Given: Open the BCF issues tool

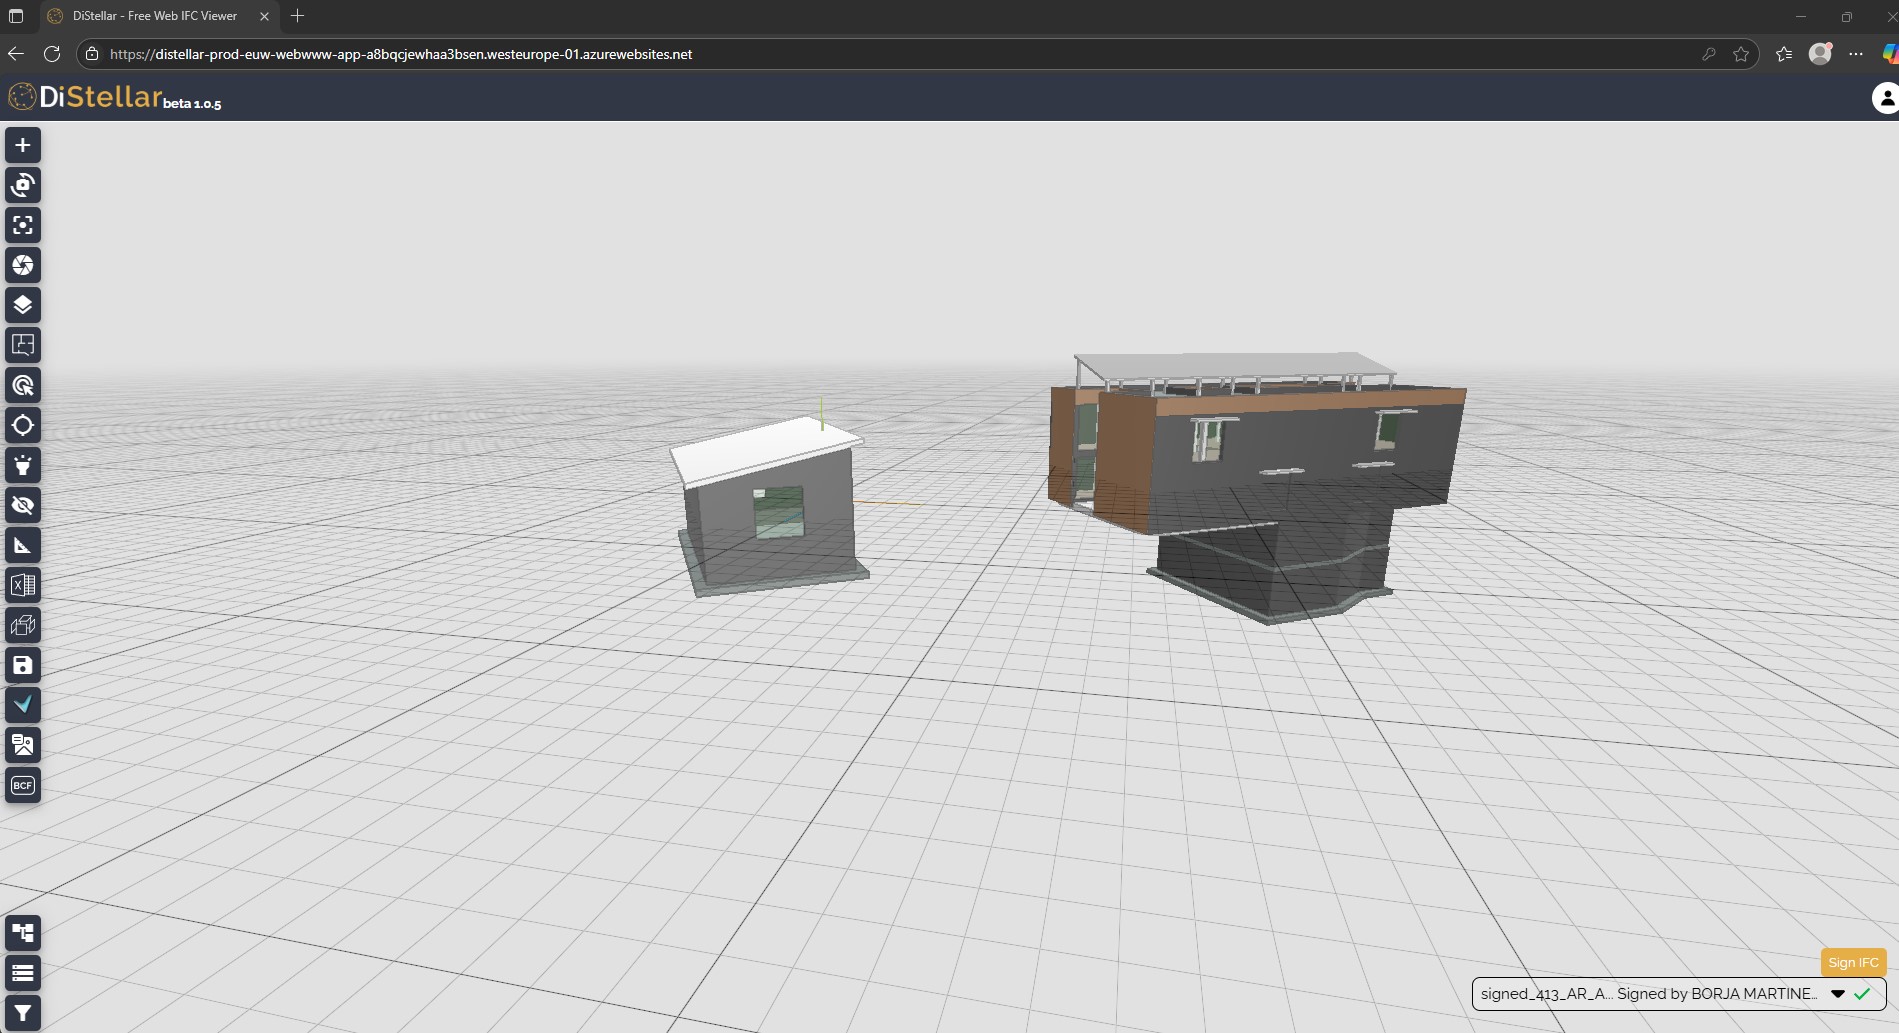Looking at the screenshot, I should pos(23,785).
